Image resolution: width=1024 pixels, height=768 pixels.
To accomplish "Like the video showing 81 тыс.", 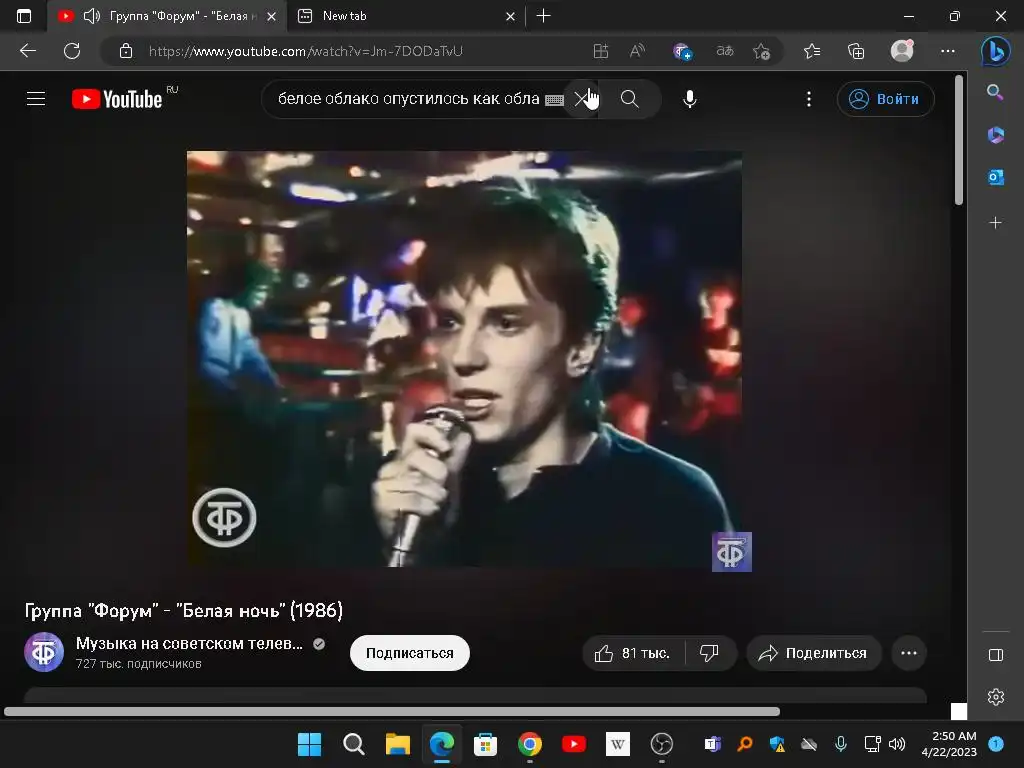I will click(632, 653).
